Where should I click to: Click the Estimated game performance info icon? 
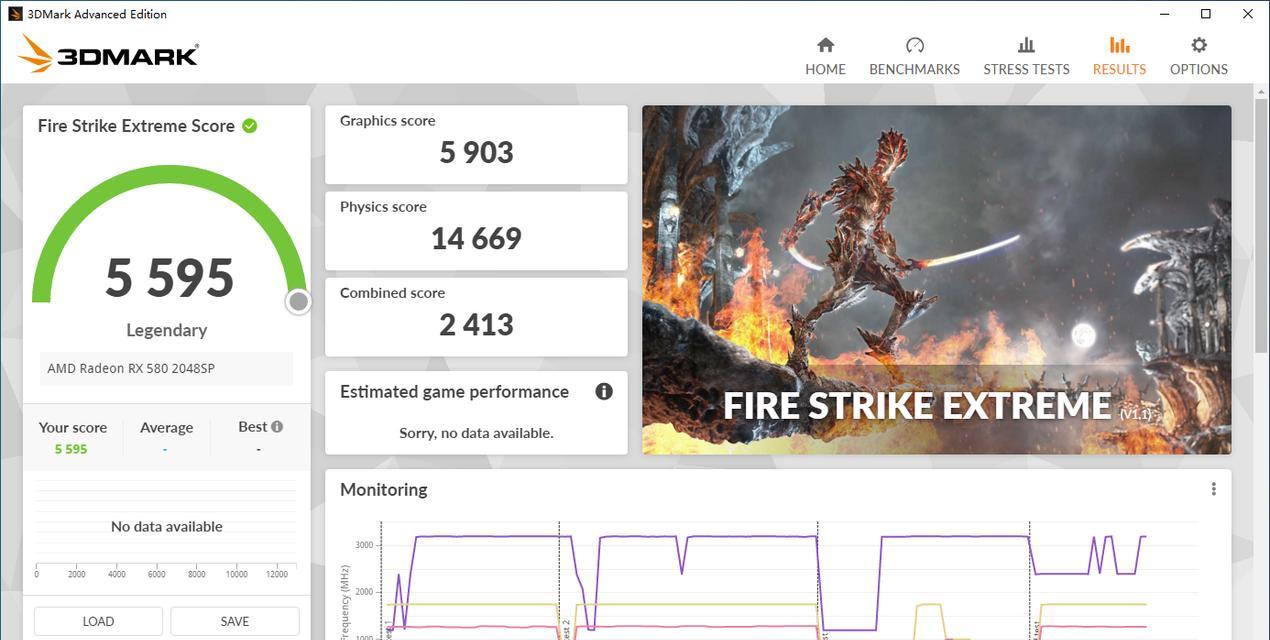604,392
